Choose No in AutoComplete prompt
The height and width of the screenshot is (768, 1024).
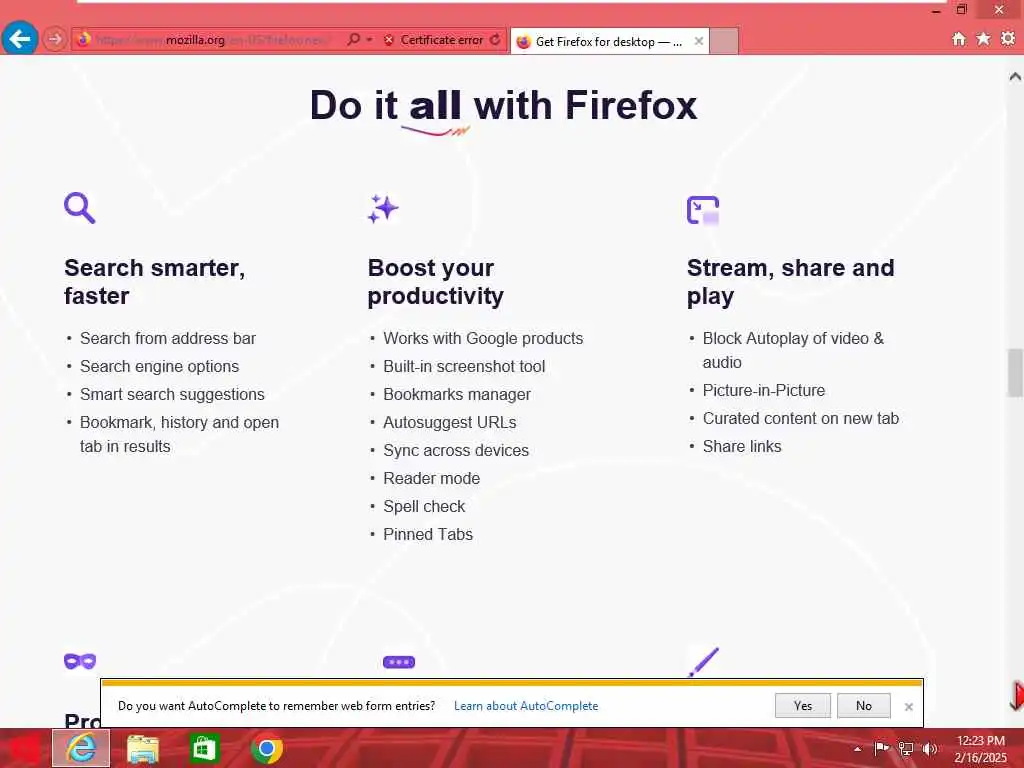click(x=863, y=706)
